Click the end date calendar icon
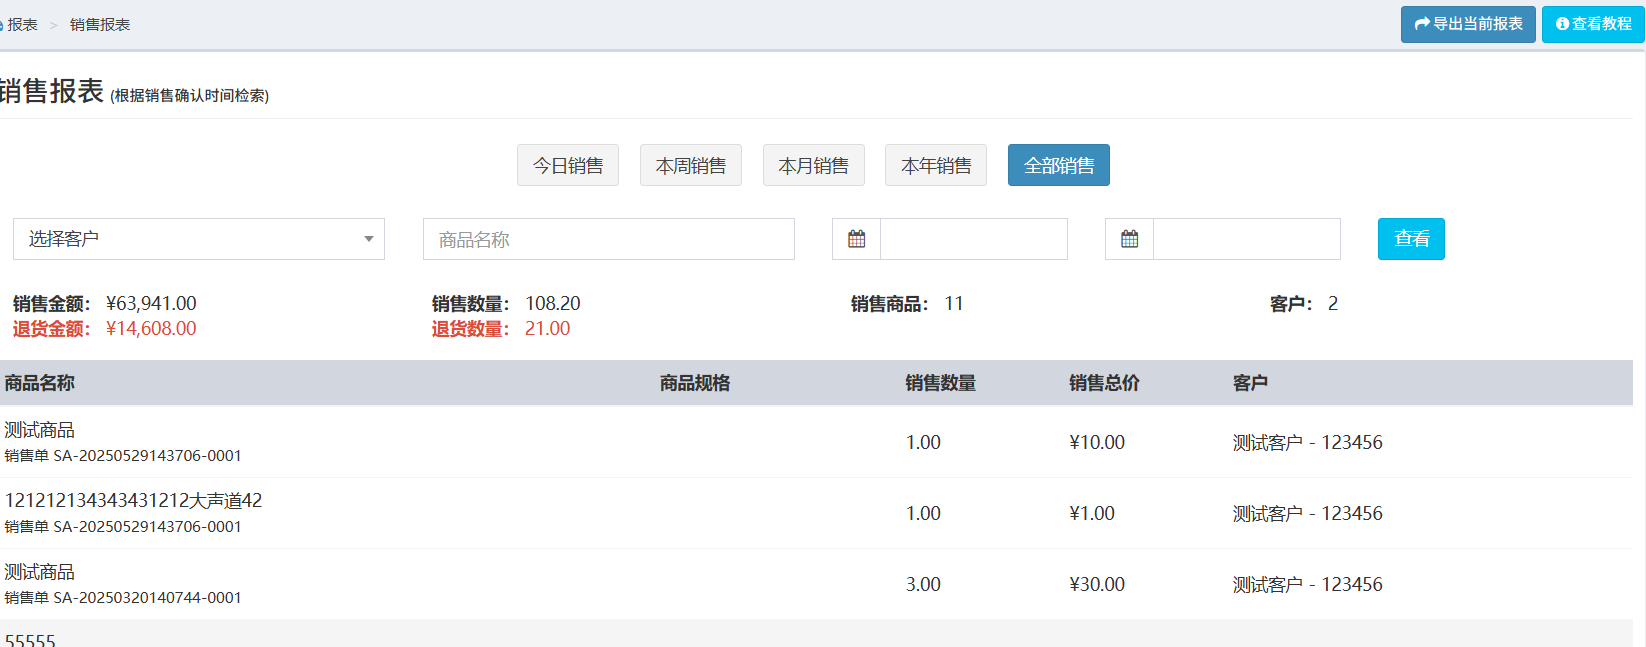1646x647 pixels. point(1129,239)
